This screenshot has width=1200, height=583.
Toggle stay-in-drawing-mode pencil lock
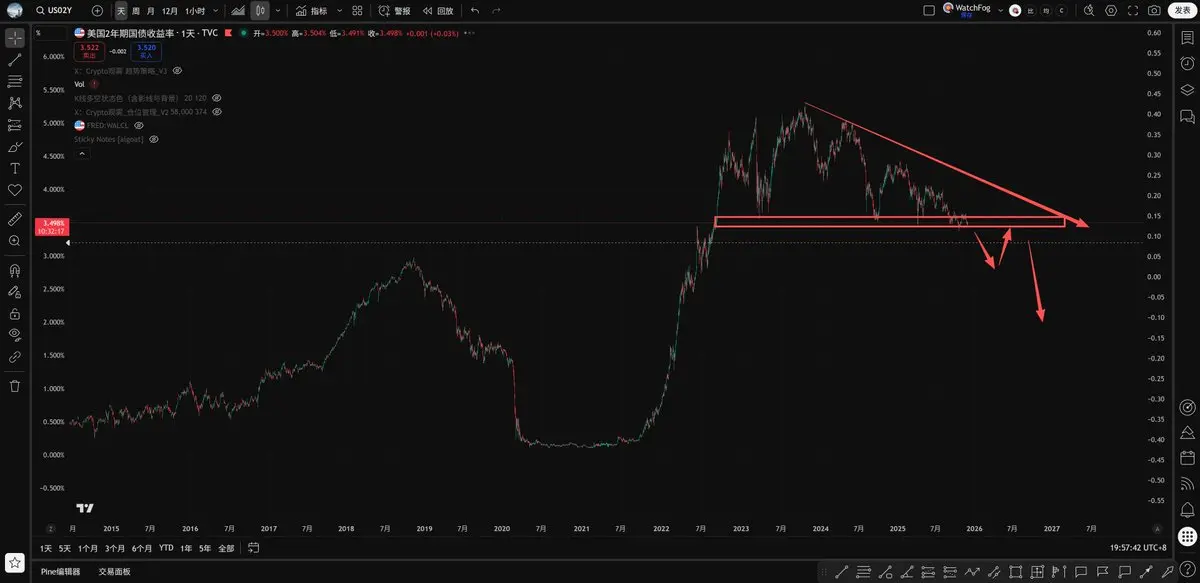[15, 292]
